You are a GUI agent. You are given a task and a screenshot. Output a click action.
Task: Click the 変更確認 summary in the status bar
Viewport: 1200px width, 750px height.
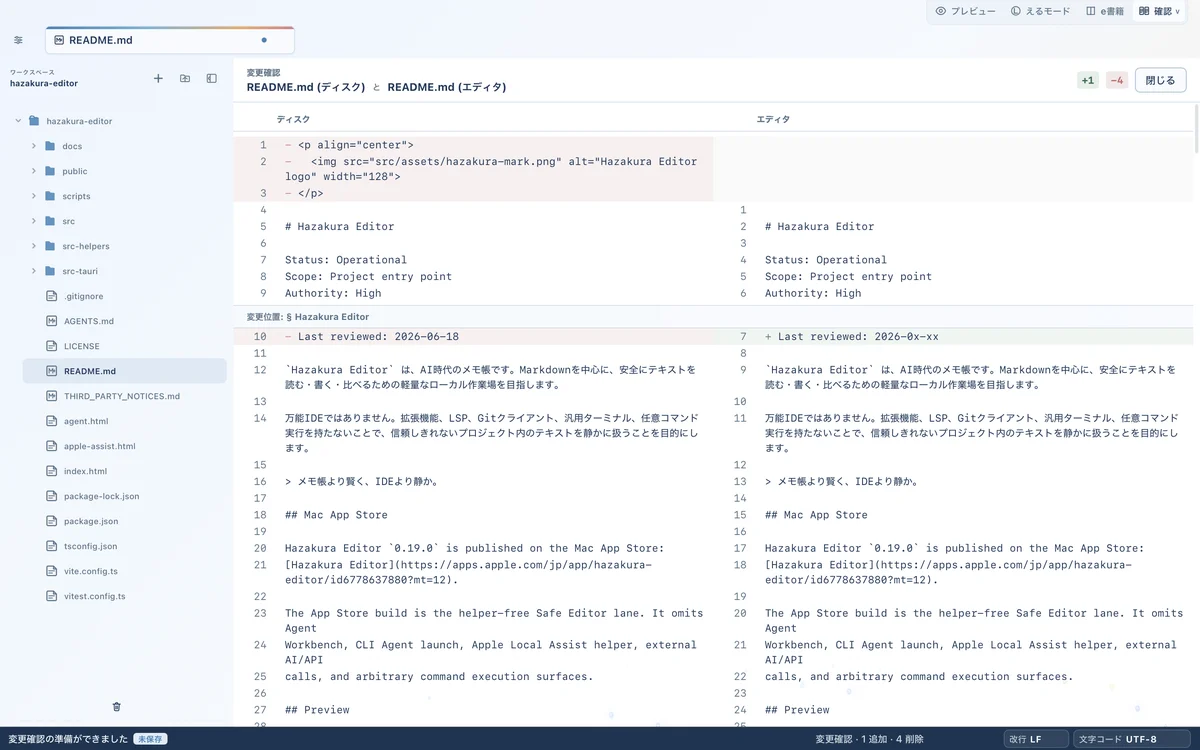870,739
